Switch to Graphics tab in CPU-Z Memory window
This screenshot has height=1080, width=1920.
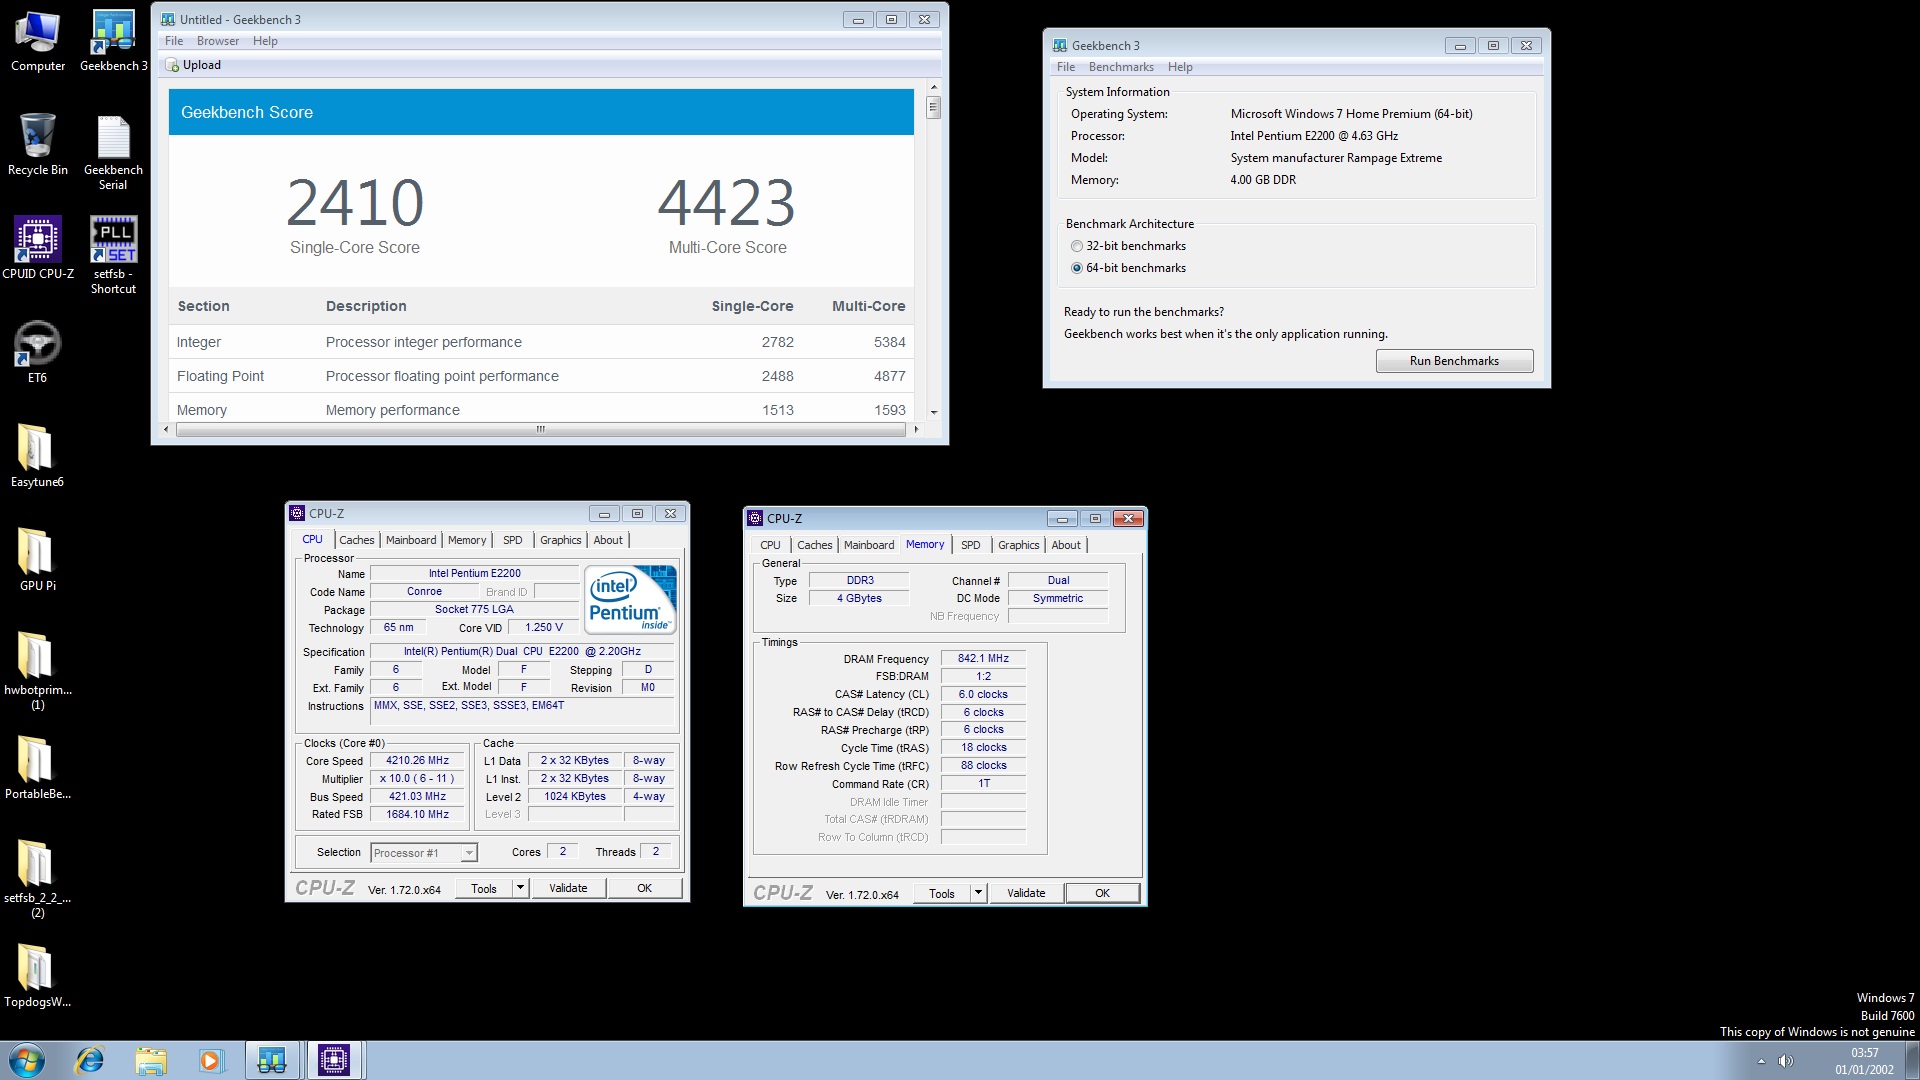pyautogui.click(x=1019, y=545)
